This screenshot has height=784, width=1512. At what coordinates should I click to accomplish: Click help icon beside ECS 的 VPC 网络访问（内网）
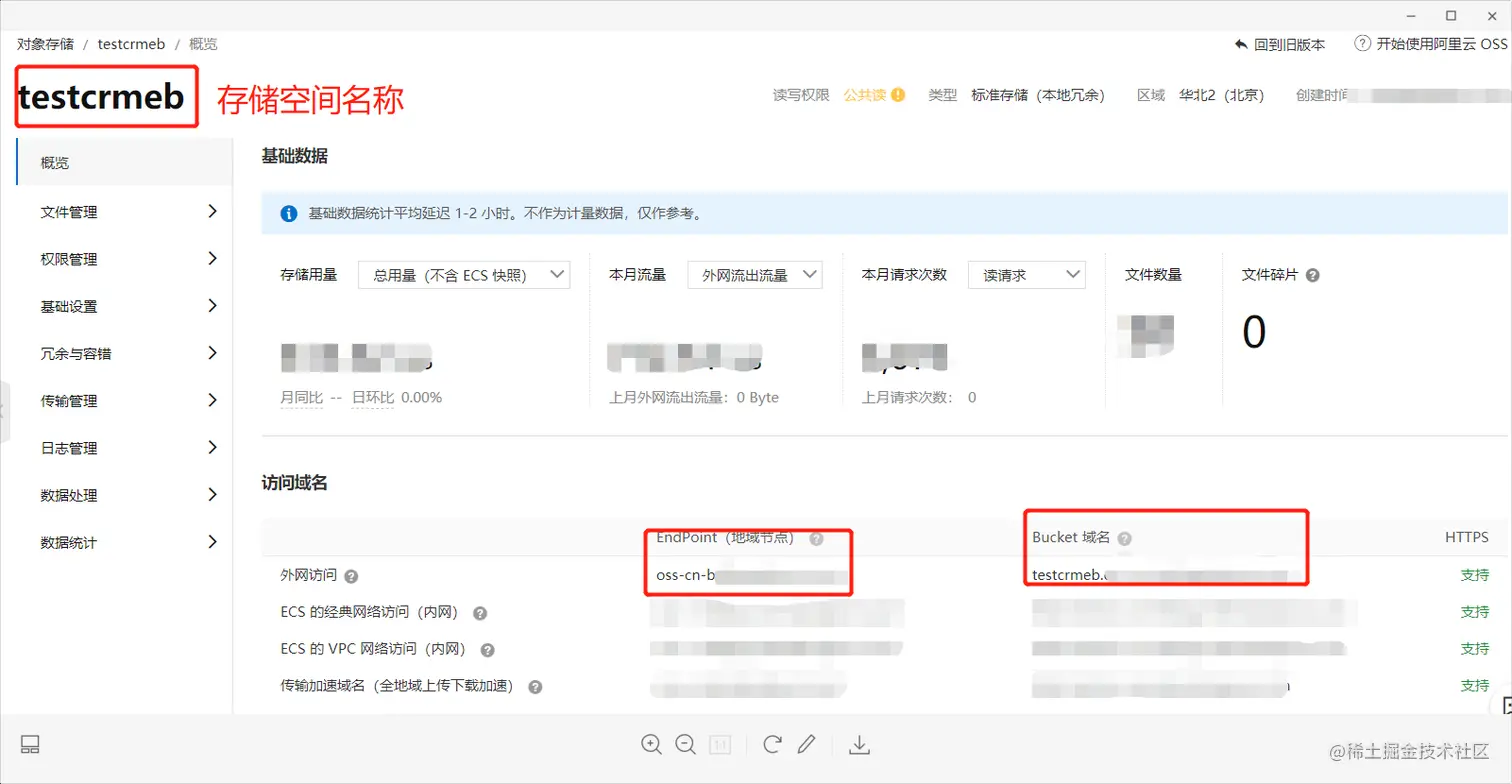[487, 650]
